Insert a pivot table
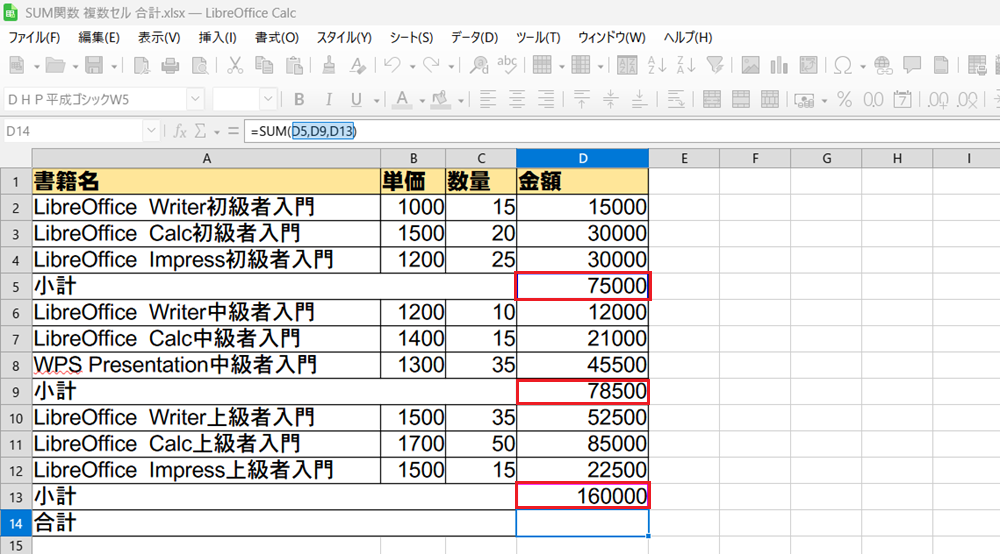The height and width of the screenshot is (554, 1000). (x=808, y=65)
